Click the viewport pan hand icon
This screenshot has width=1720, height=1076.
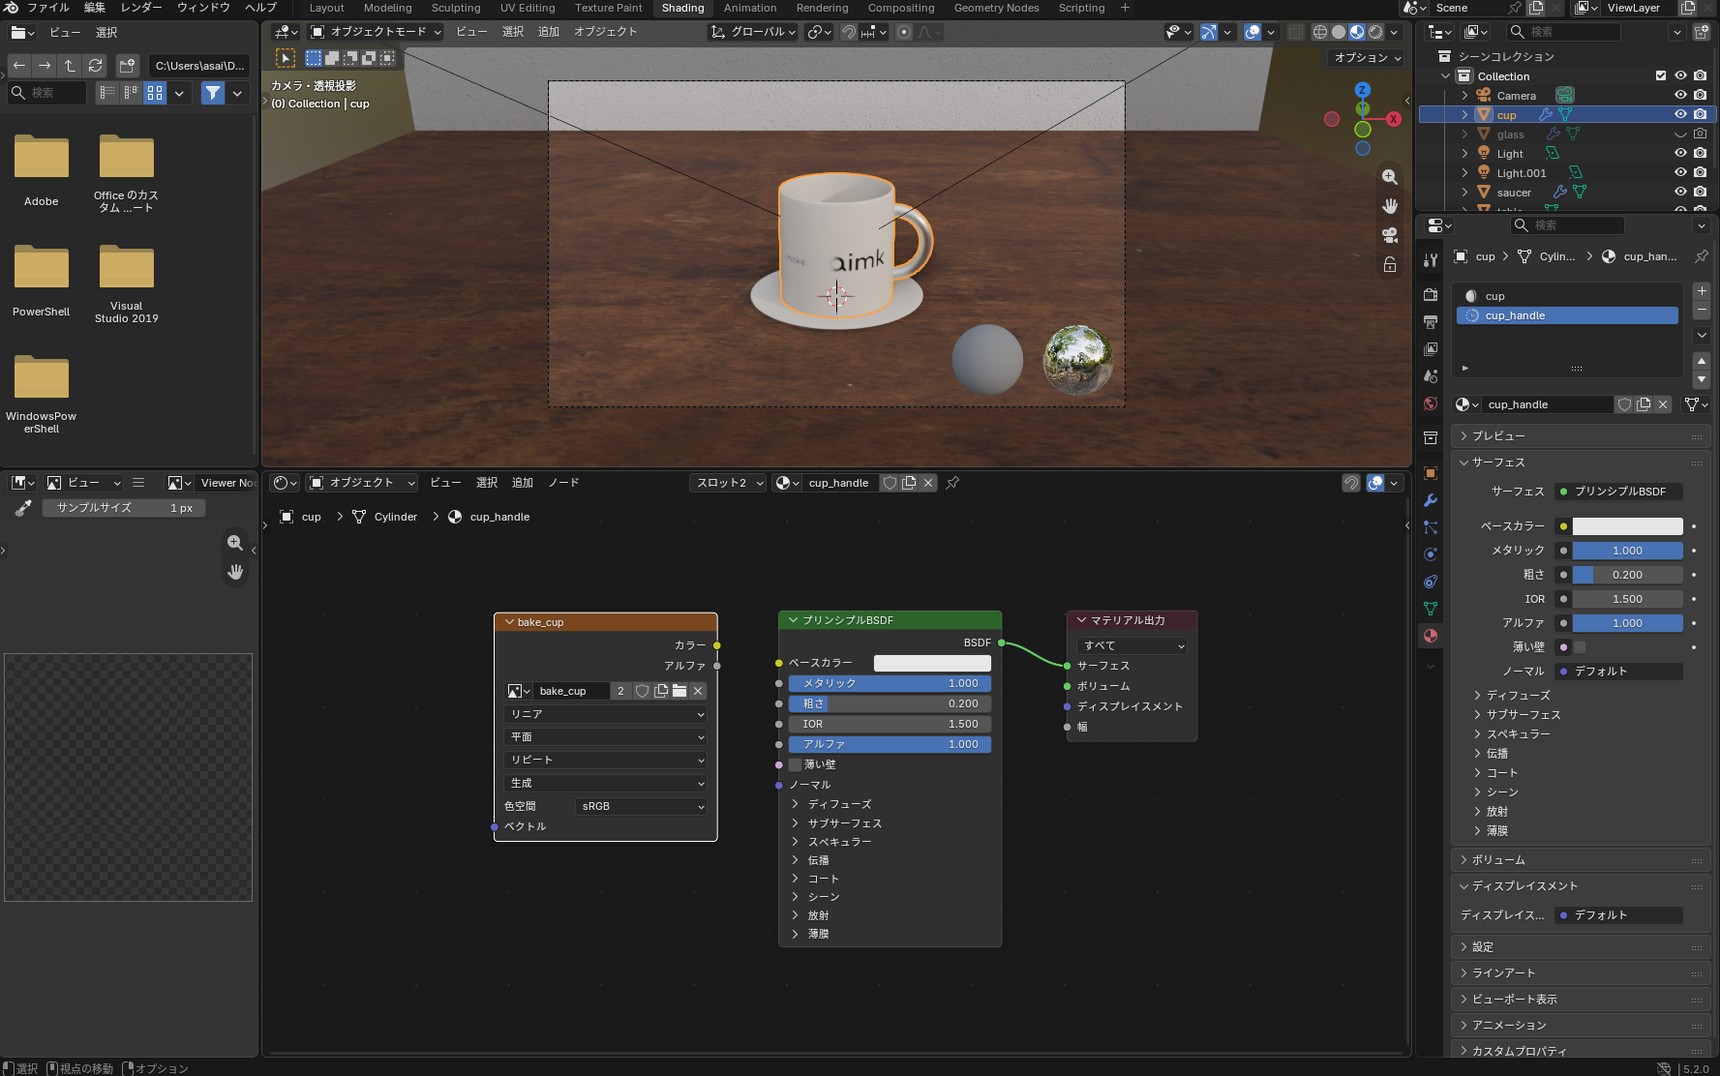(1389, 206)
